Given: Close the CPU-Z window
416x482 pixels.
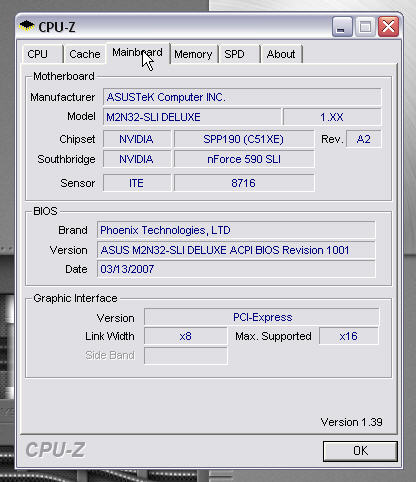Looking at the screenshot, I should pos(388,26).
